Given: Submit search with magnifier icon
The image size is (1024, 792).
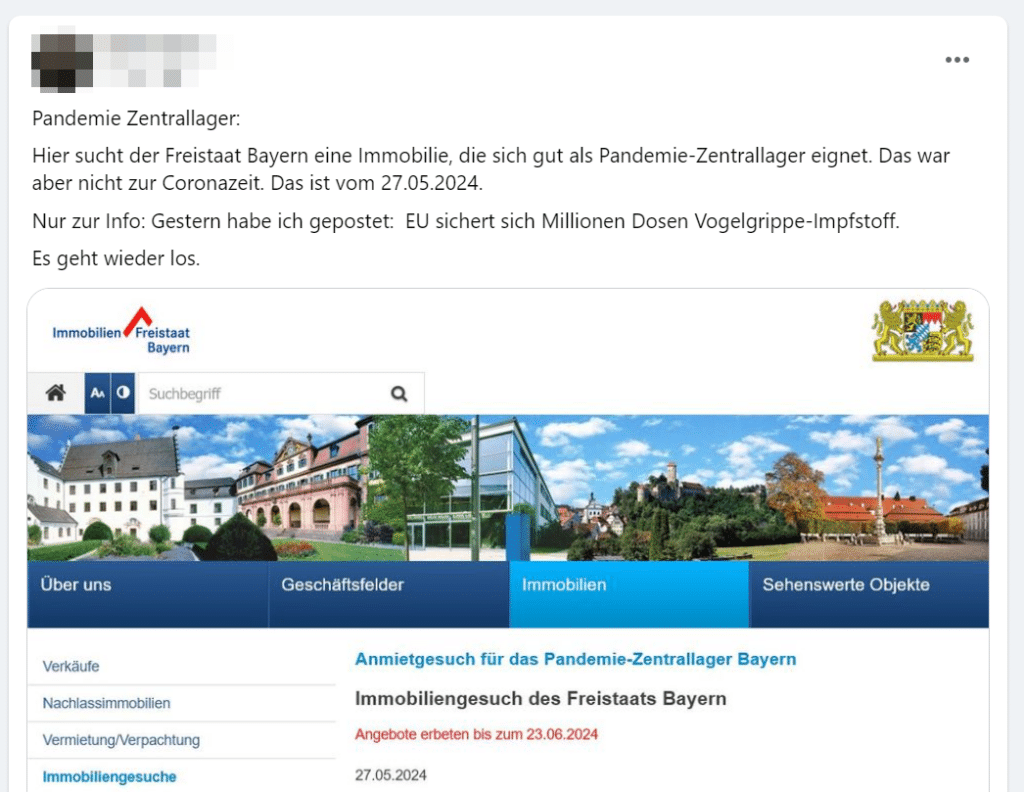Looking at the screenshot, I should (399, 394).
